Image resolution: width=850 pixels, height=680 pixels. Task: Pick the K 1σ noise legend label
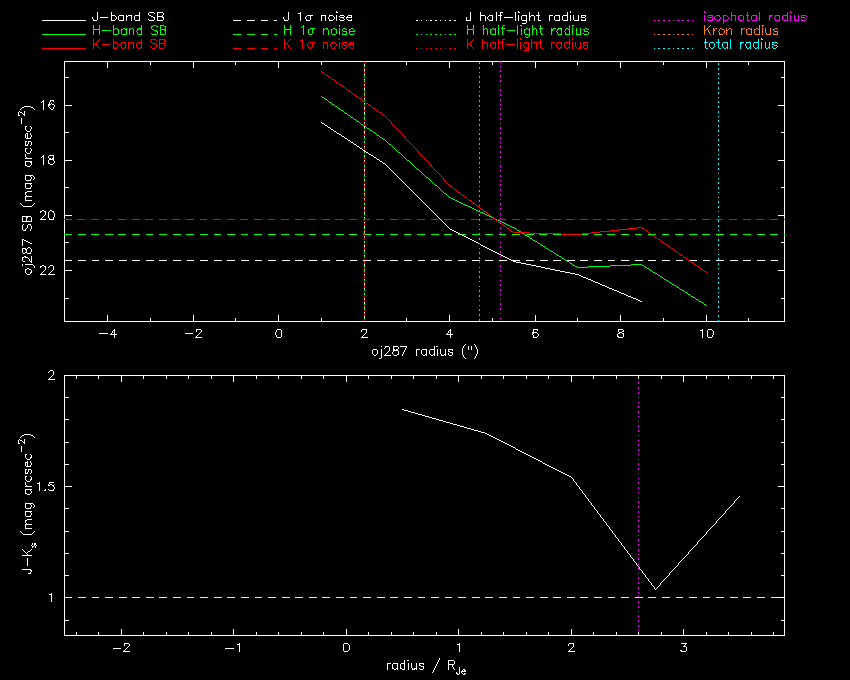coord(313,45)
